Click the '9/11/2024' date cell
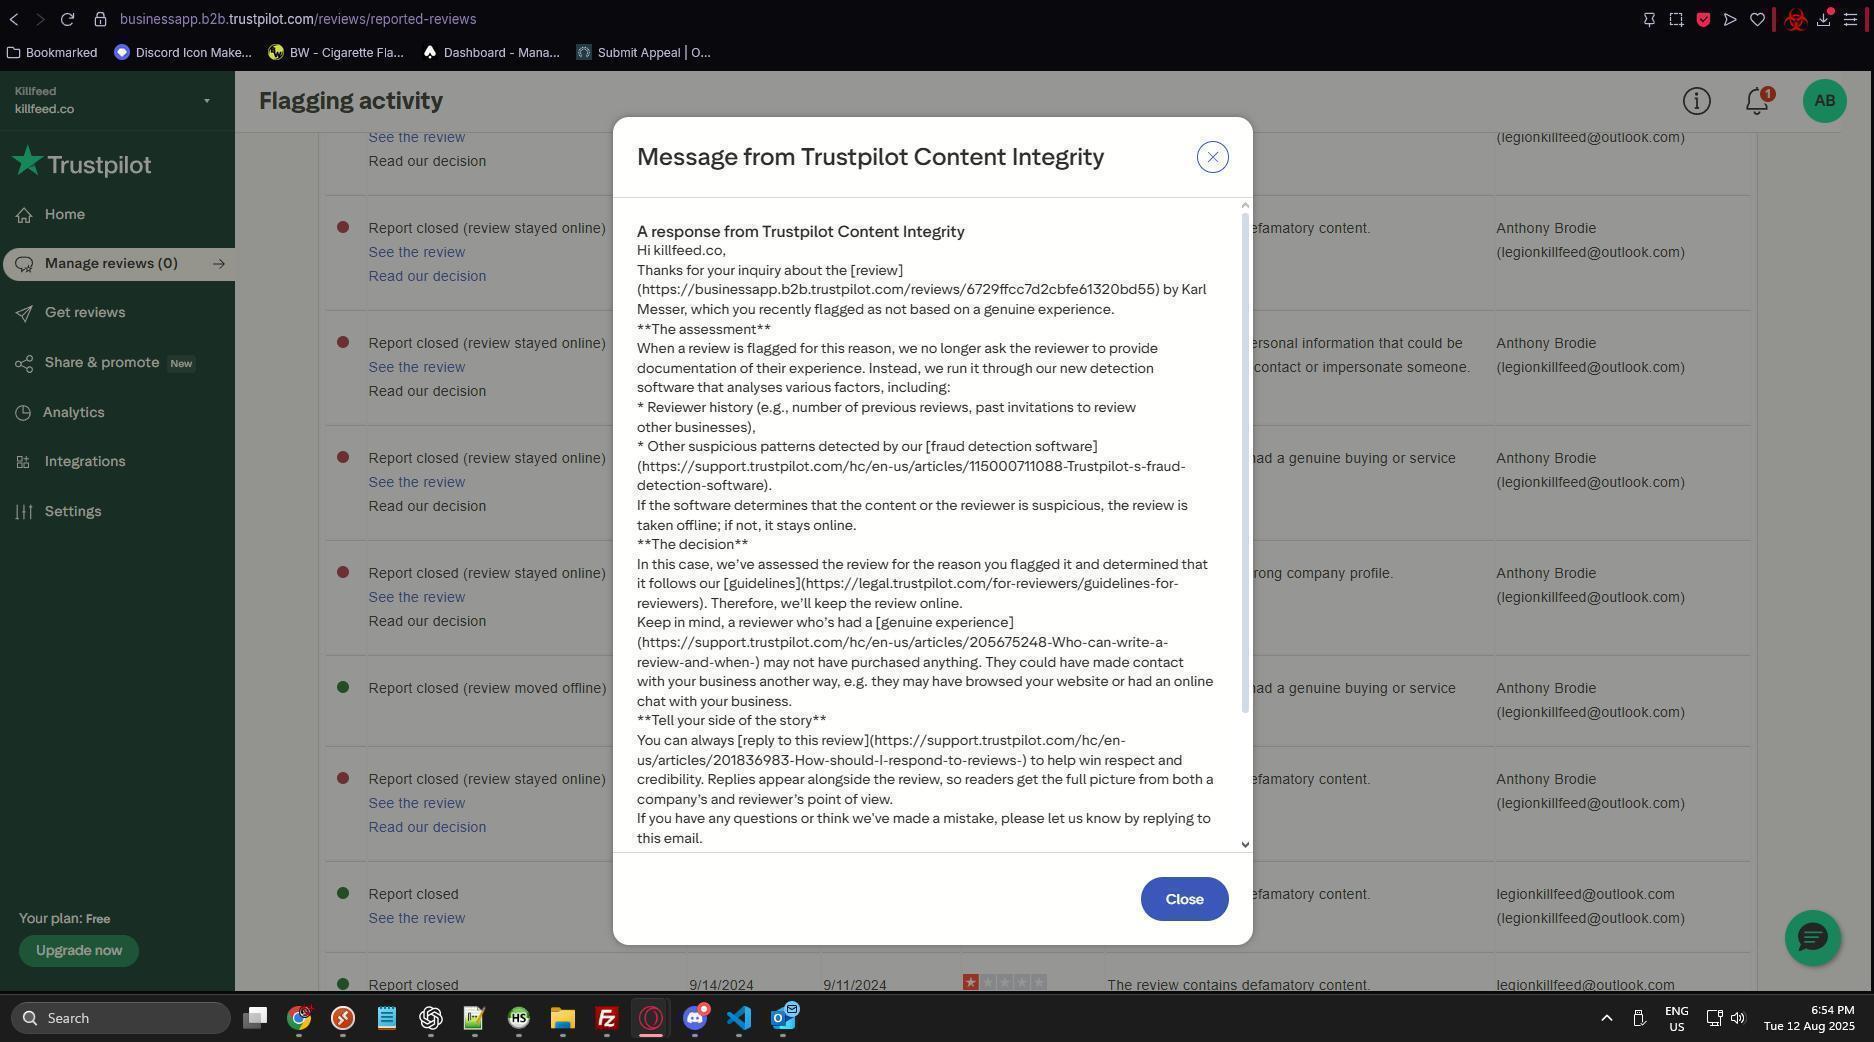 (x=855, y=985)
